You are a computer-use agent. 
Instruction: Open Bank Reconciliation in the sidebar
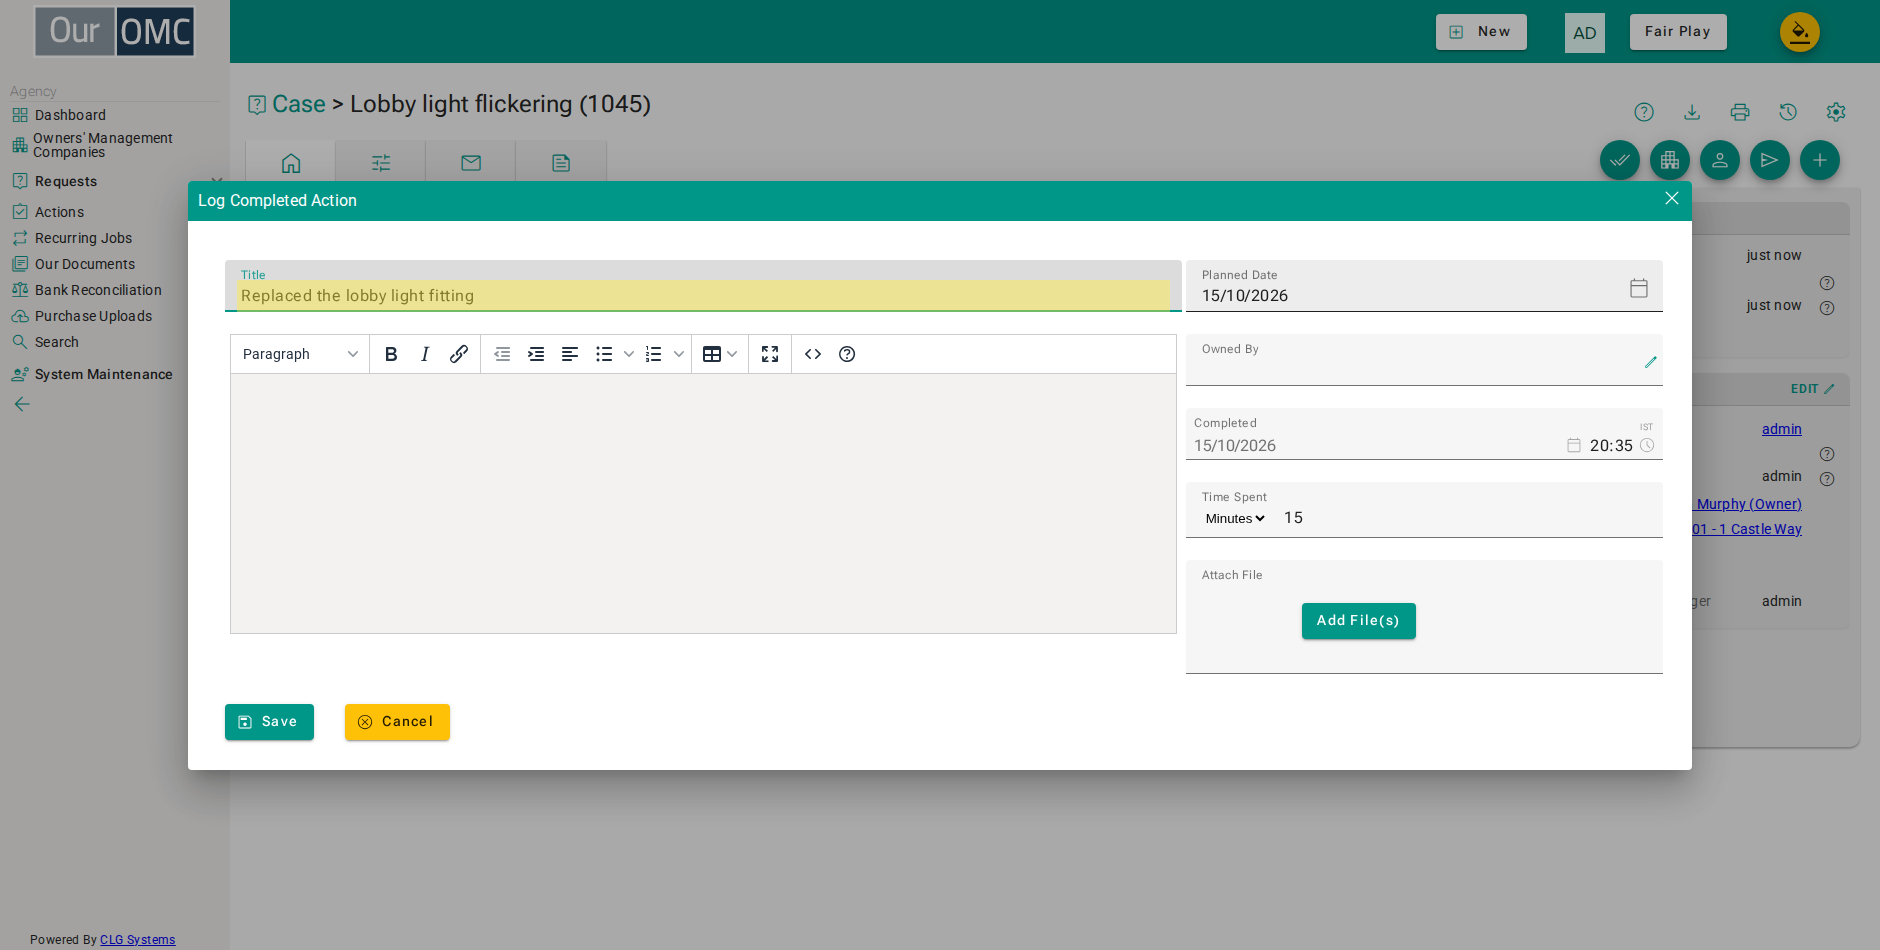coord(98,290)
